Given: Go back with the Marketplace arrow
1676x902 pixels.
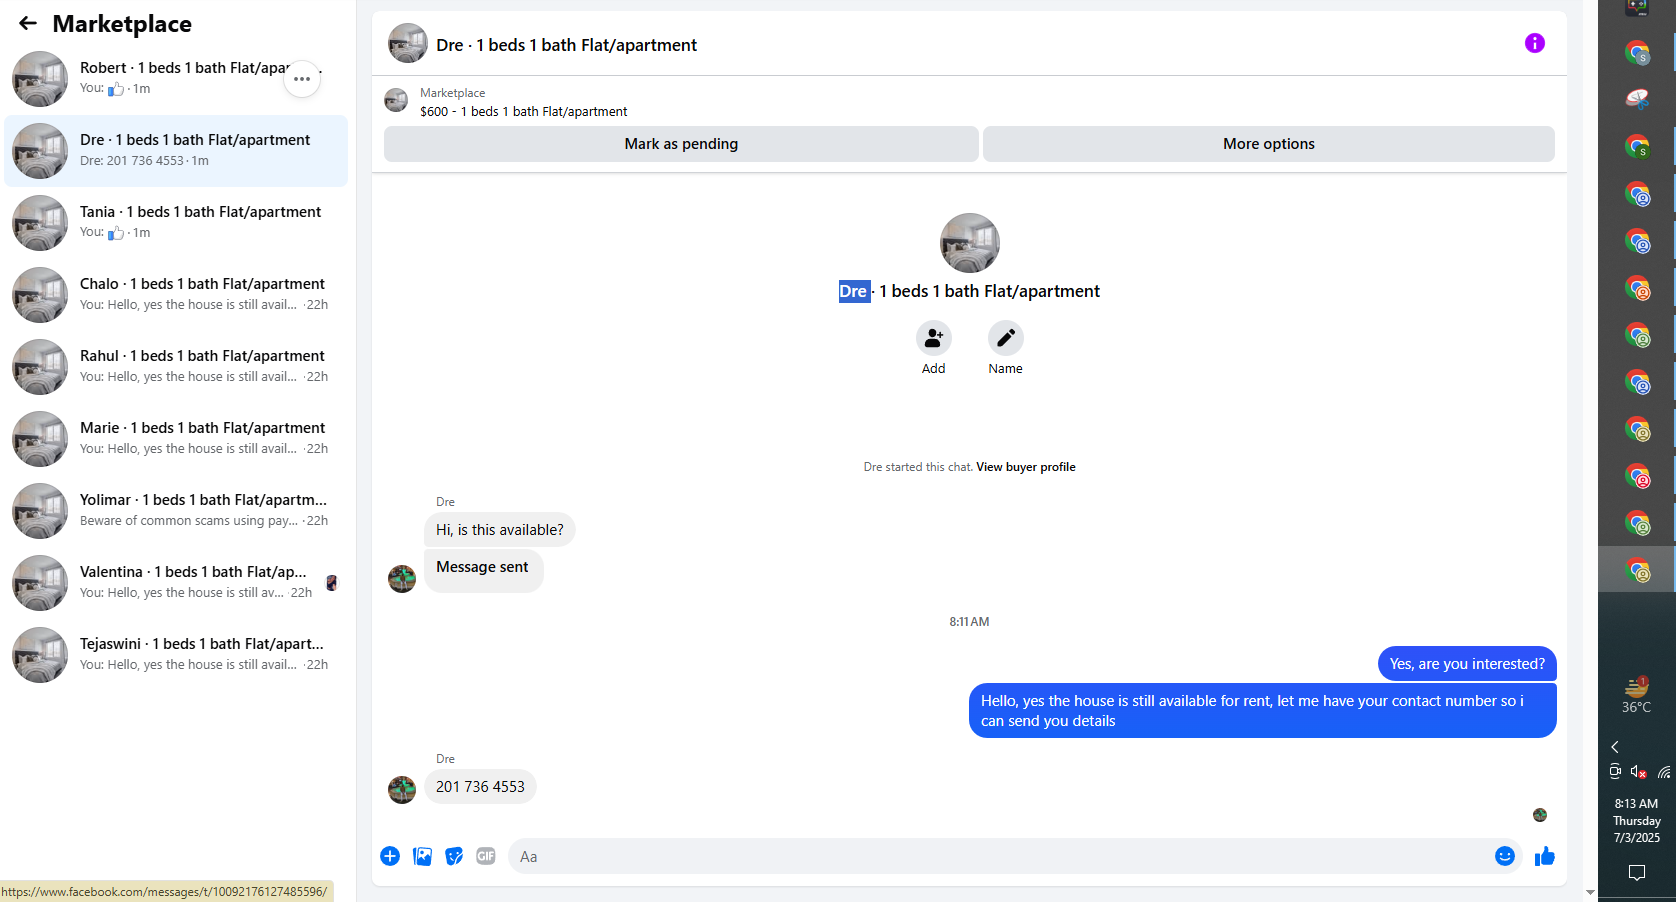Looking at the screenshot, I should point(28,23).
